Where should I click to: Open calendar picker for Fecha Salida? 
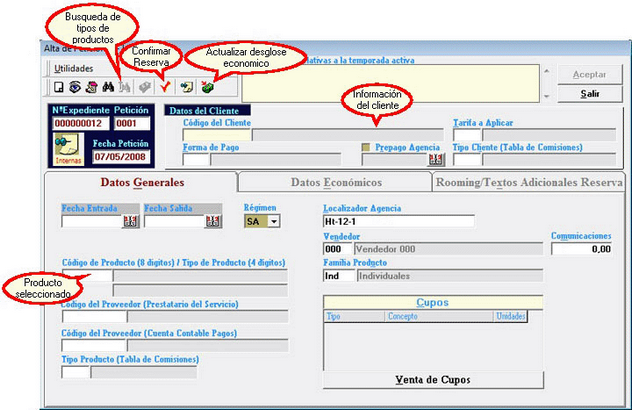[x=213, y=221]
